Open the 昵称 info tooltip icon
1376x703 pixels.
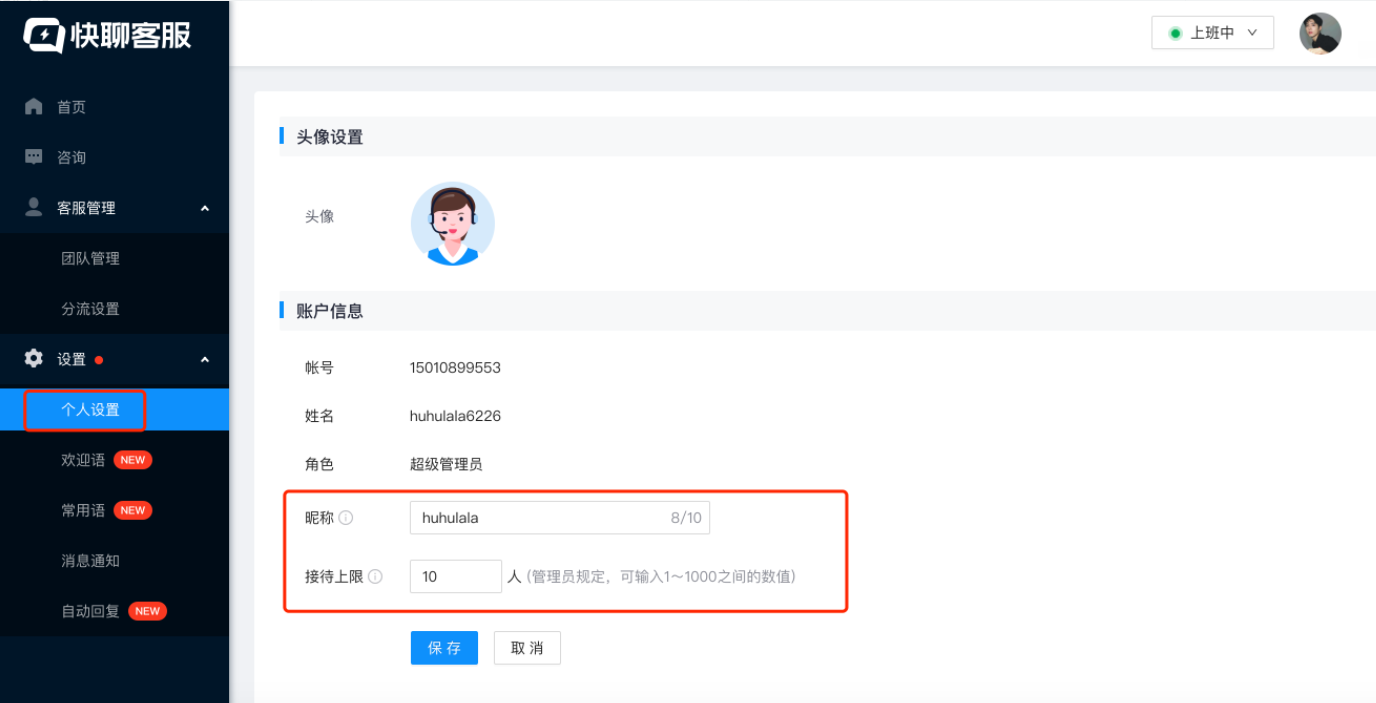345,517
